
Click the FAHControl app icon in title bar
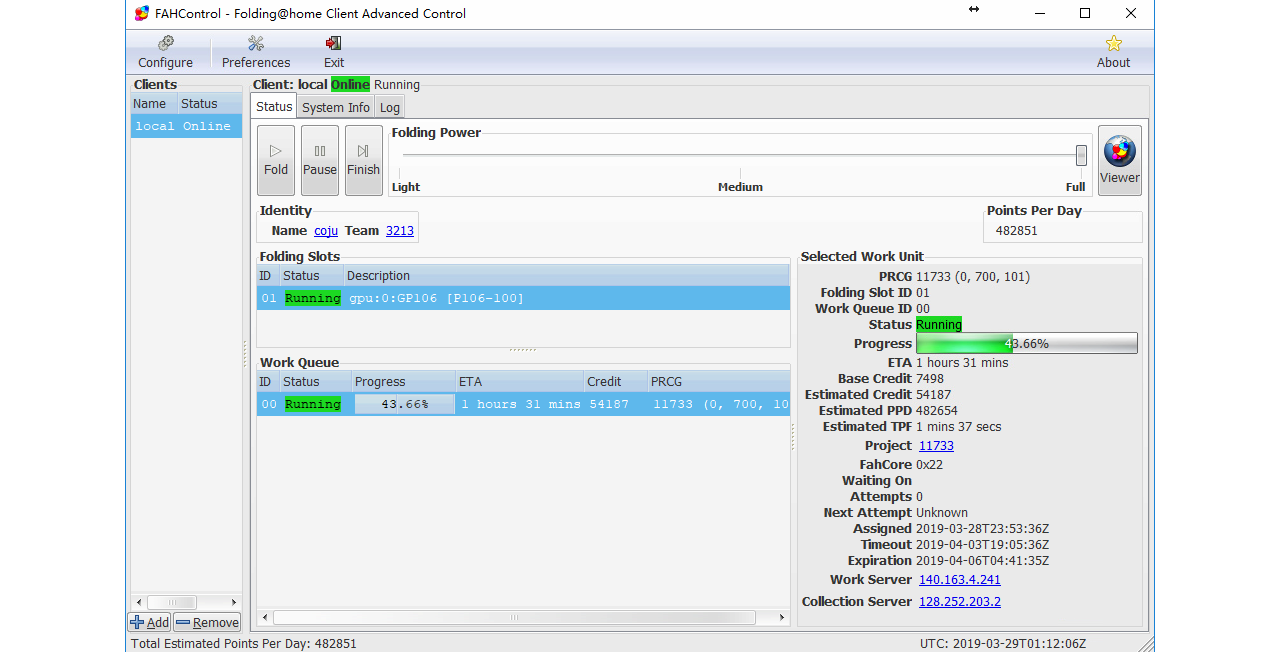[142, 14]
